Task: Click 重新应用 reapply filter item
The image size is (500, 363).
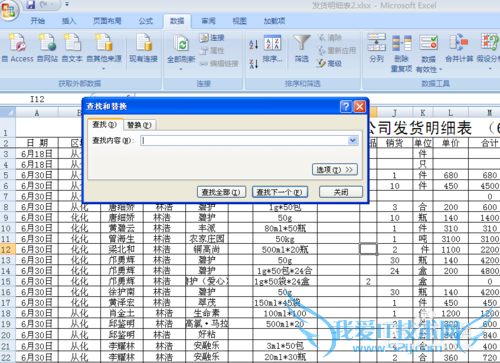Action: click(x=336, y=51)
